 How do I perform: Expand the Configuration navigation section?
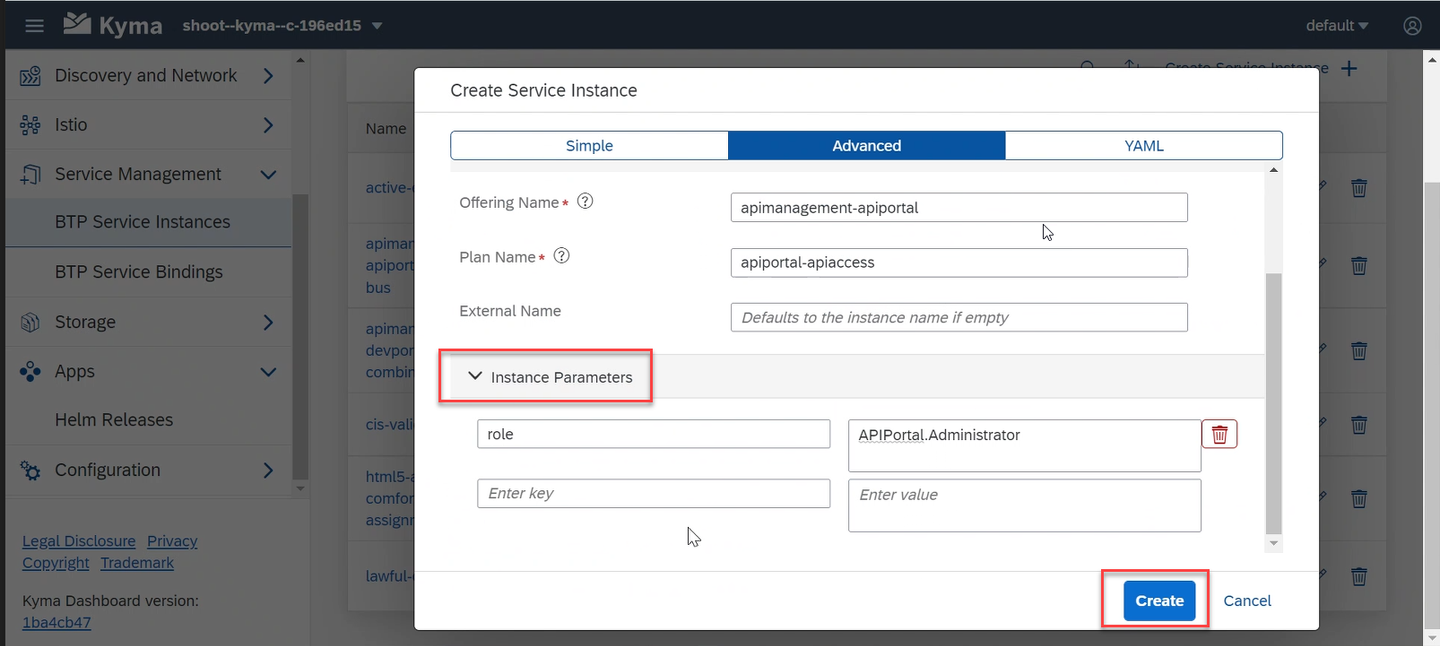click(268, 470)
